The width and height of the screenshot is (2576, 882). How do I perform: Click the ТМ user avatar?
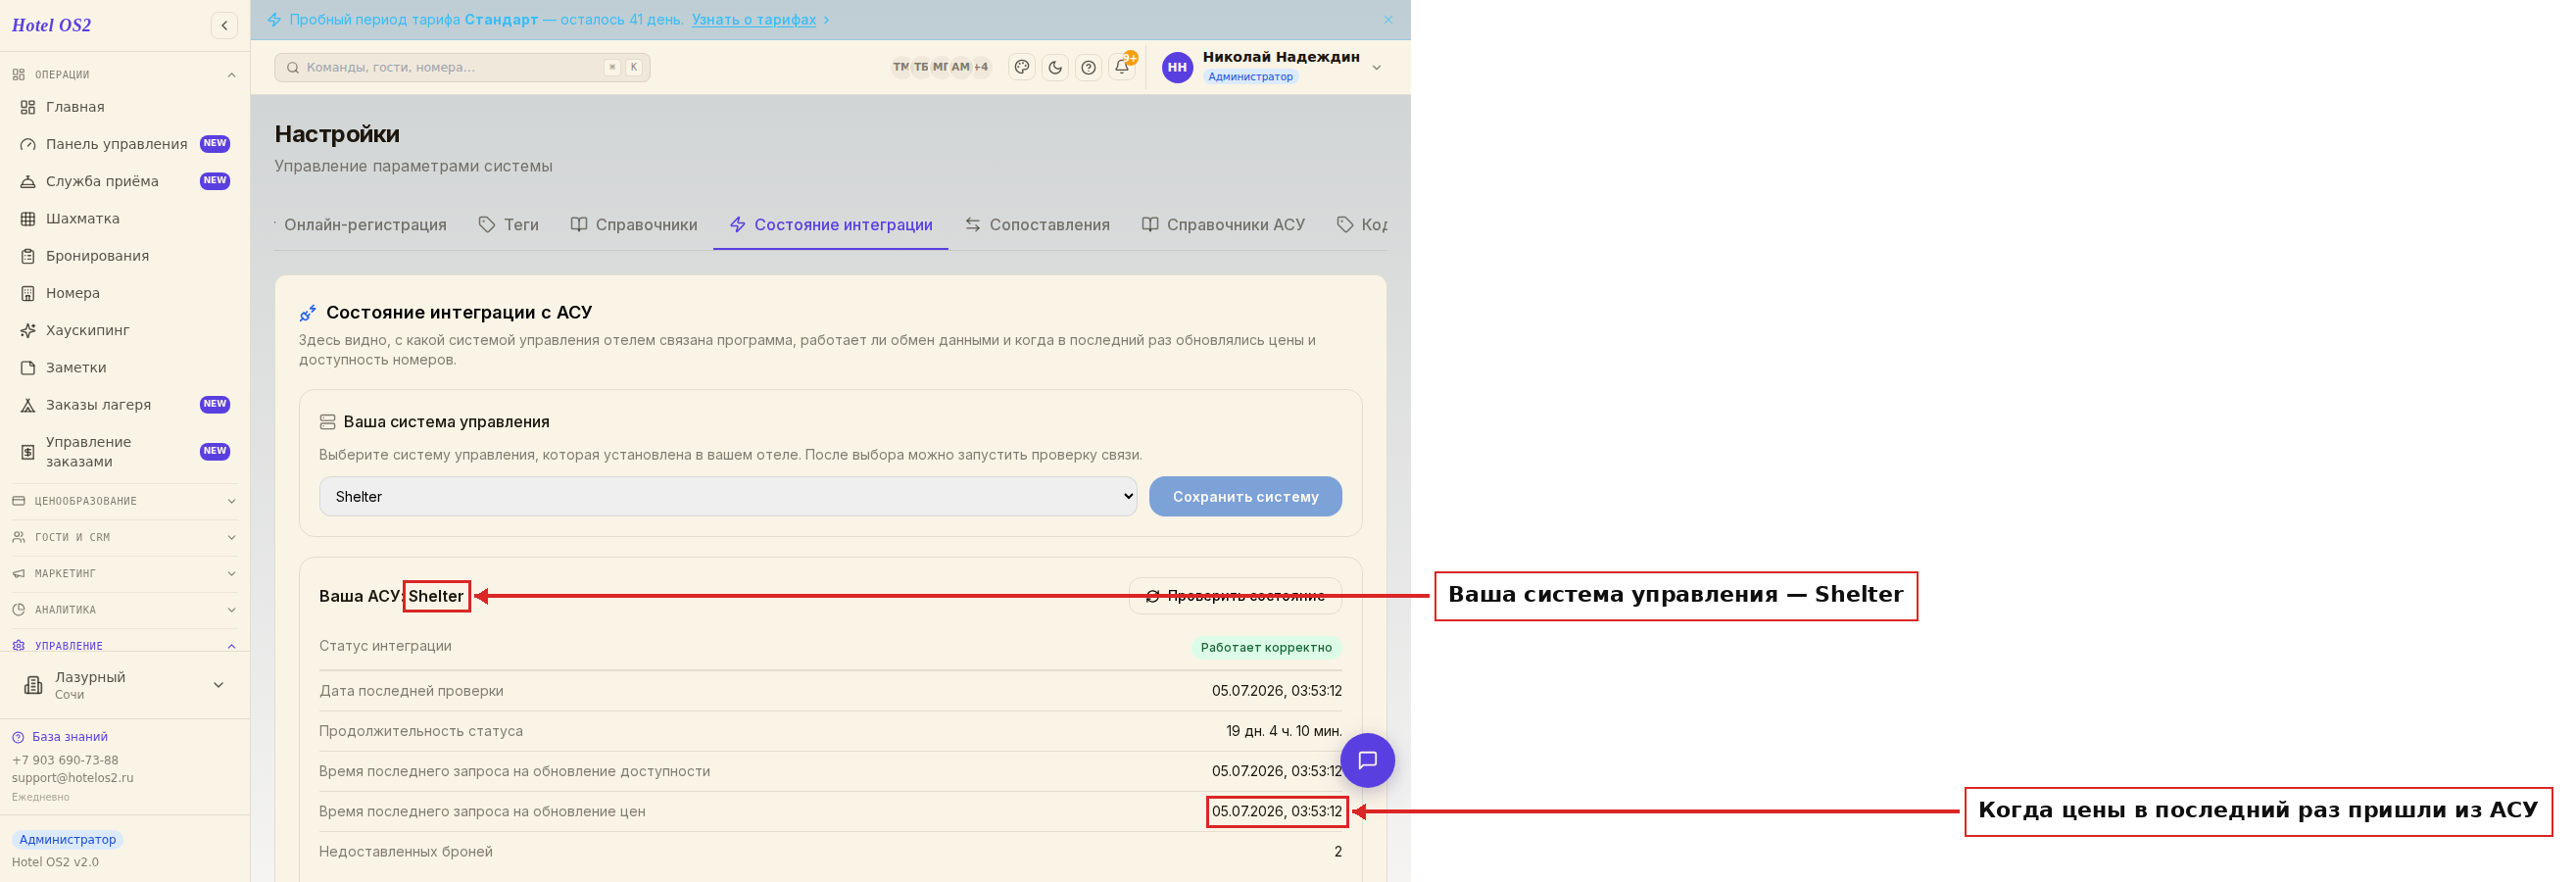tap(901, 67)
